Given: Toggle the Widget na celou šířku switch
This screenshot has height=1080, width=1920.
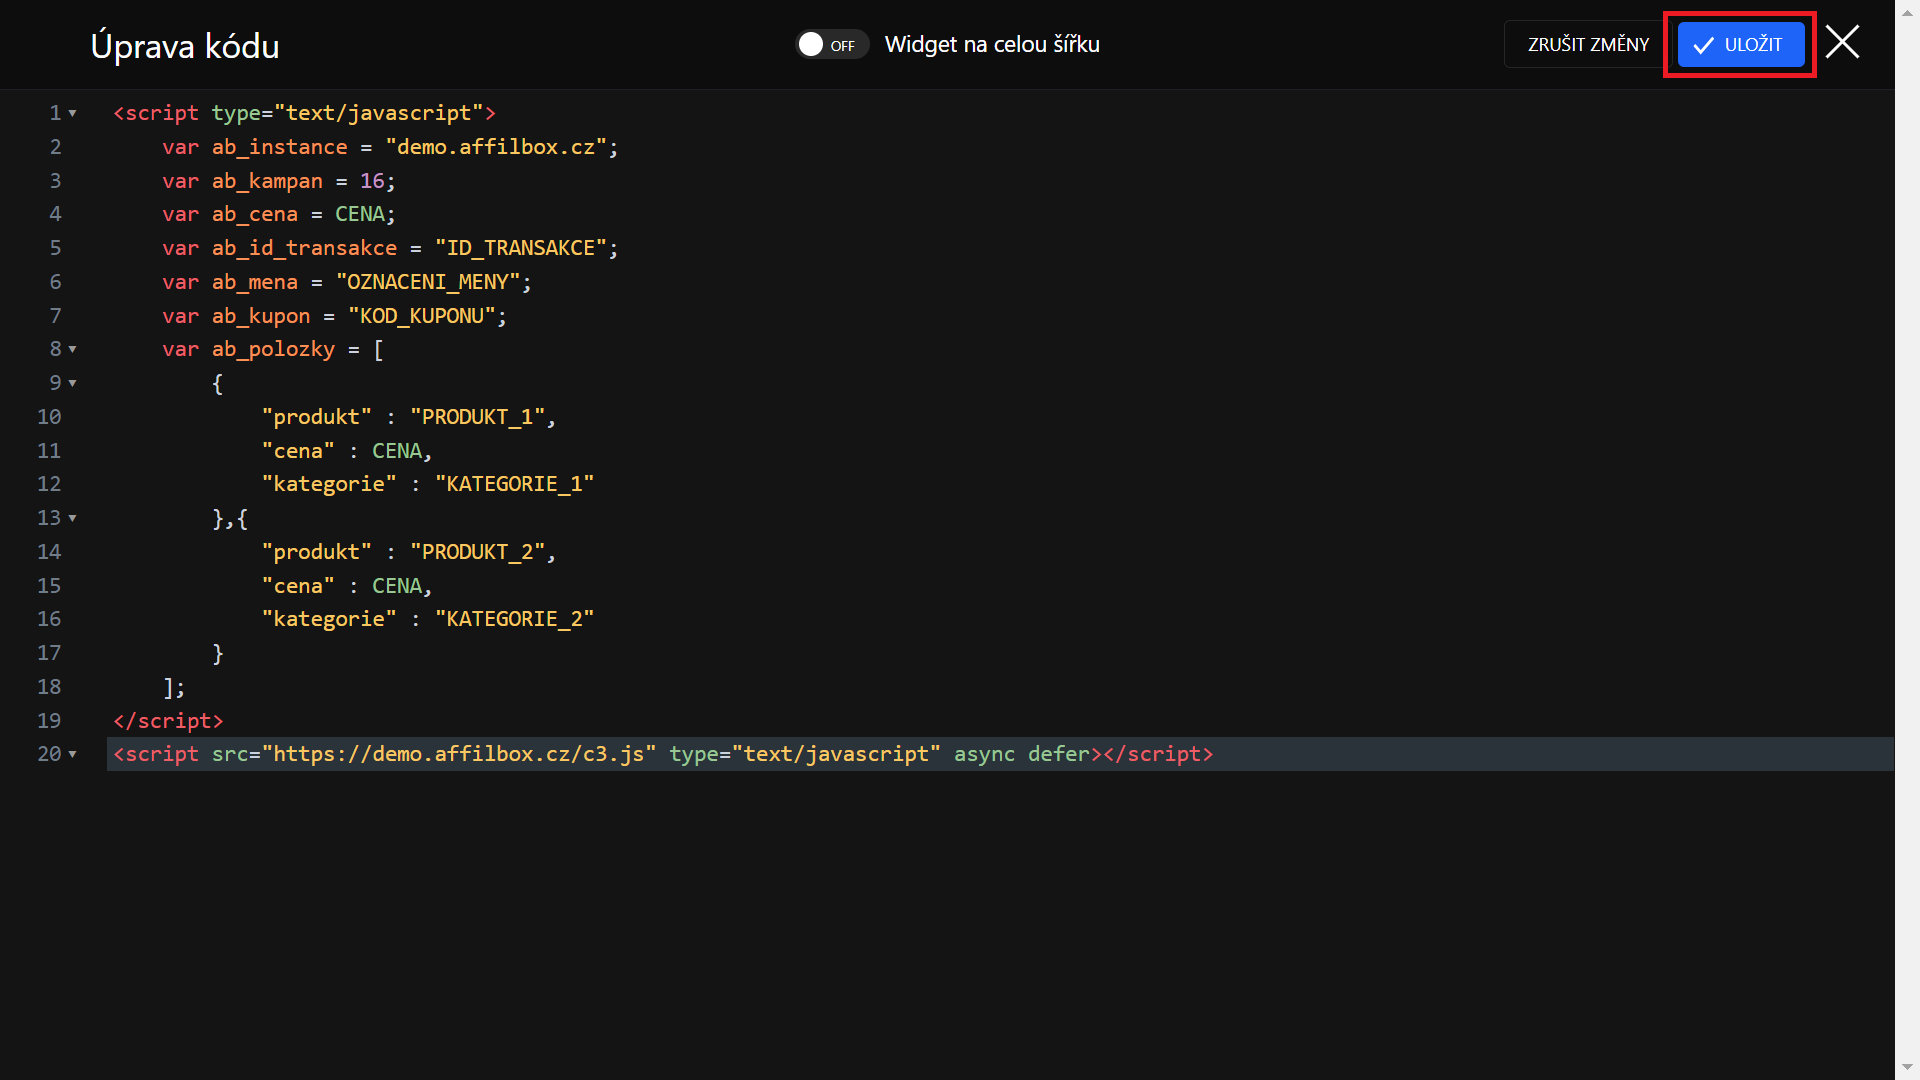Looking at the screenshot, I should [831, 45].
